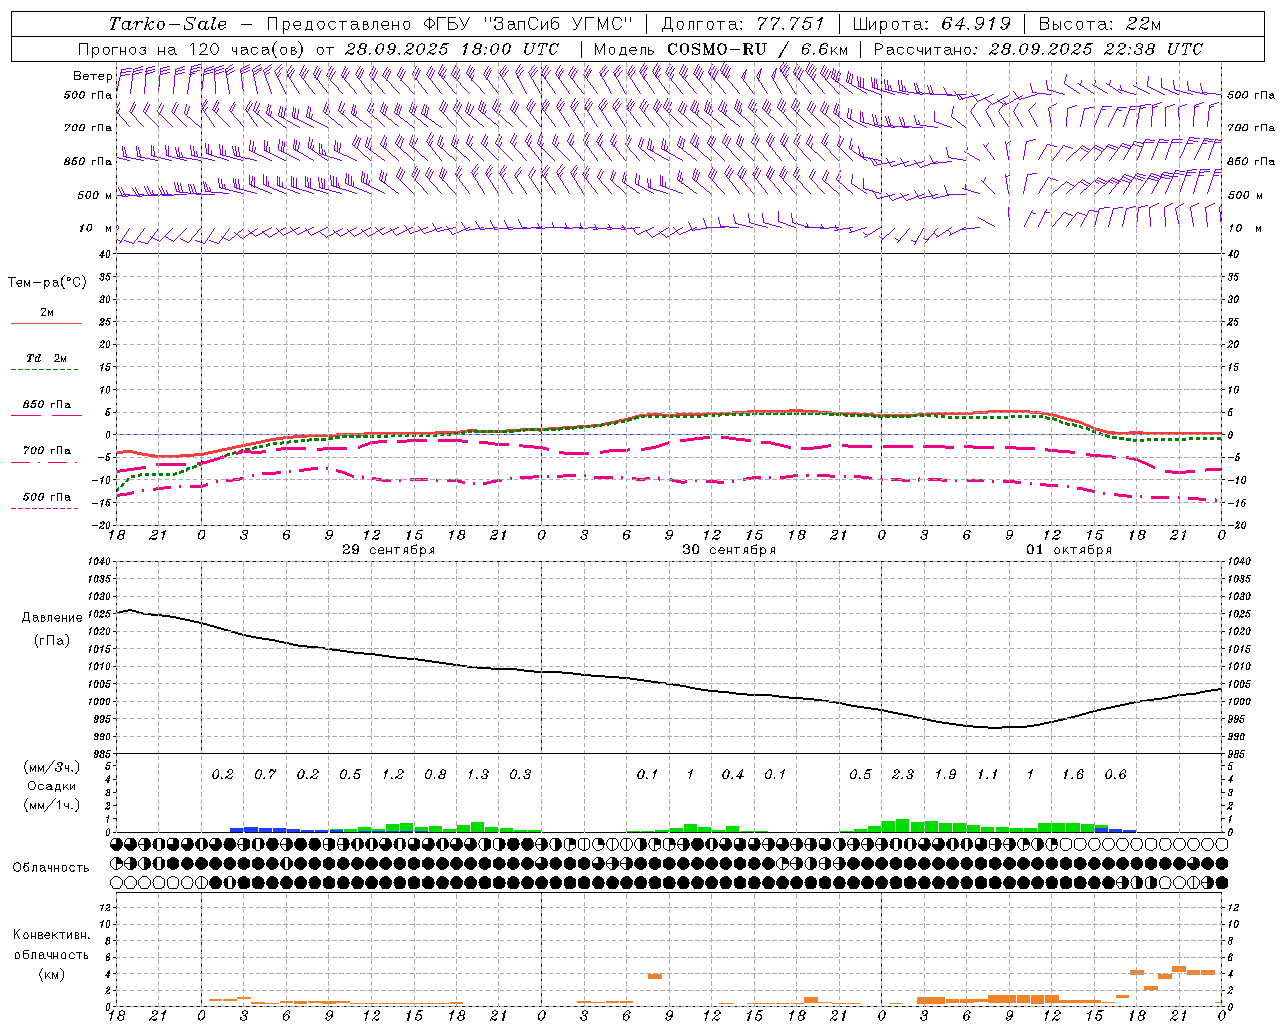1280x1024 pixels.
Task: Click the precipitation value "1.9"
Action: click(x=945, y=775)
